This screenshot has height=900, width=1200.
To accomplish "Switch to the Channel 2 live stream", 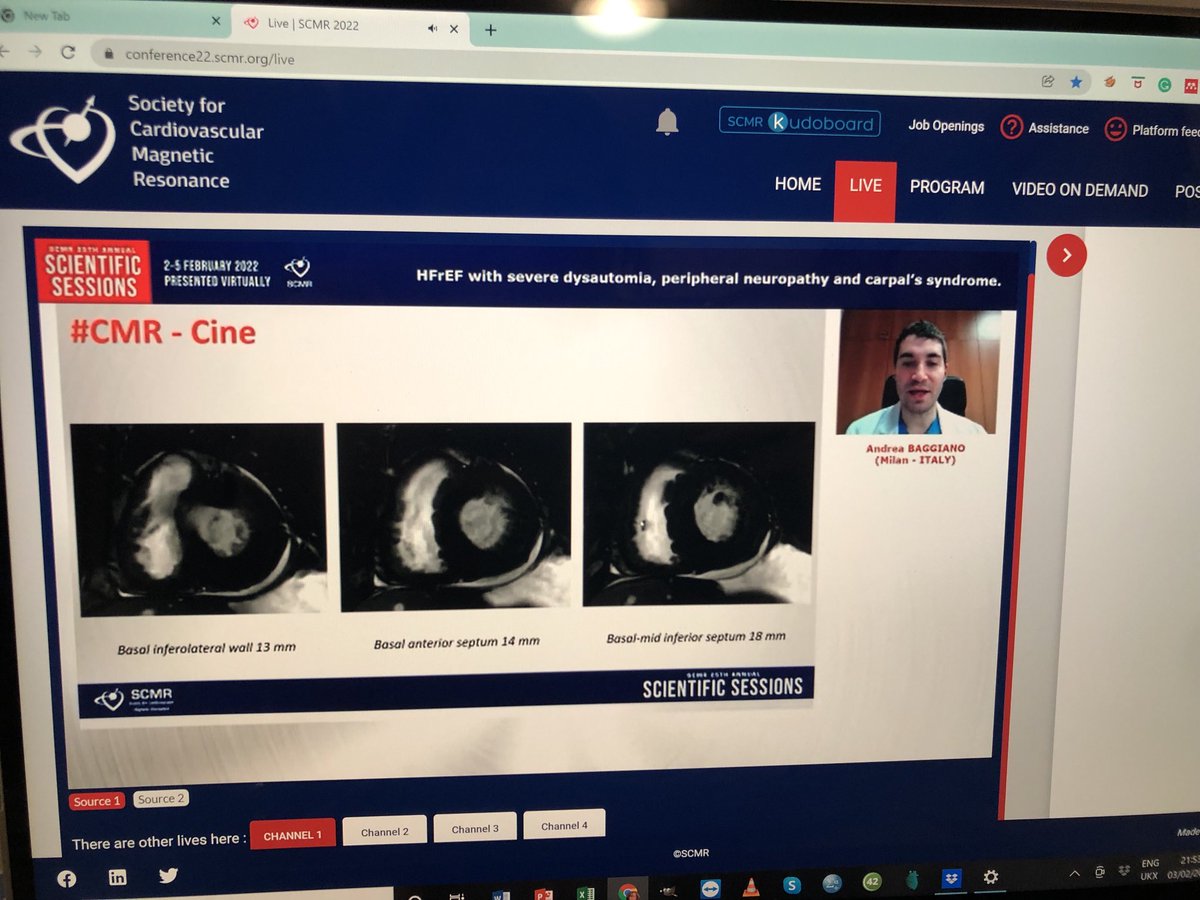I will click(x=384, y=831).
